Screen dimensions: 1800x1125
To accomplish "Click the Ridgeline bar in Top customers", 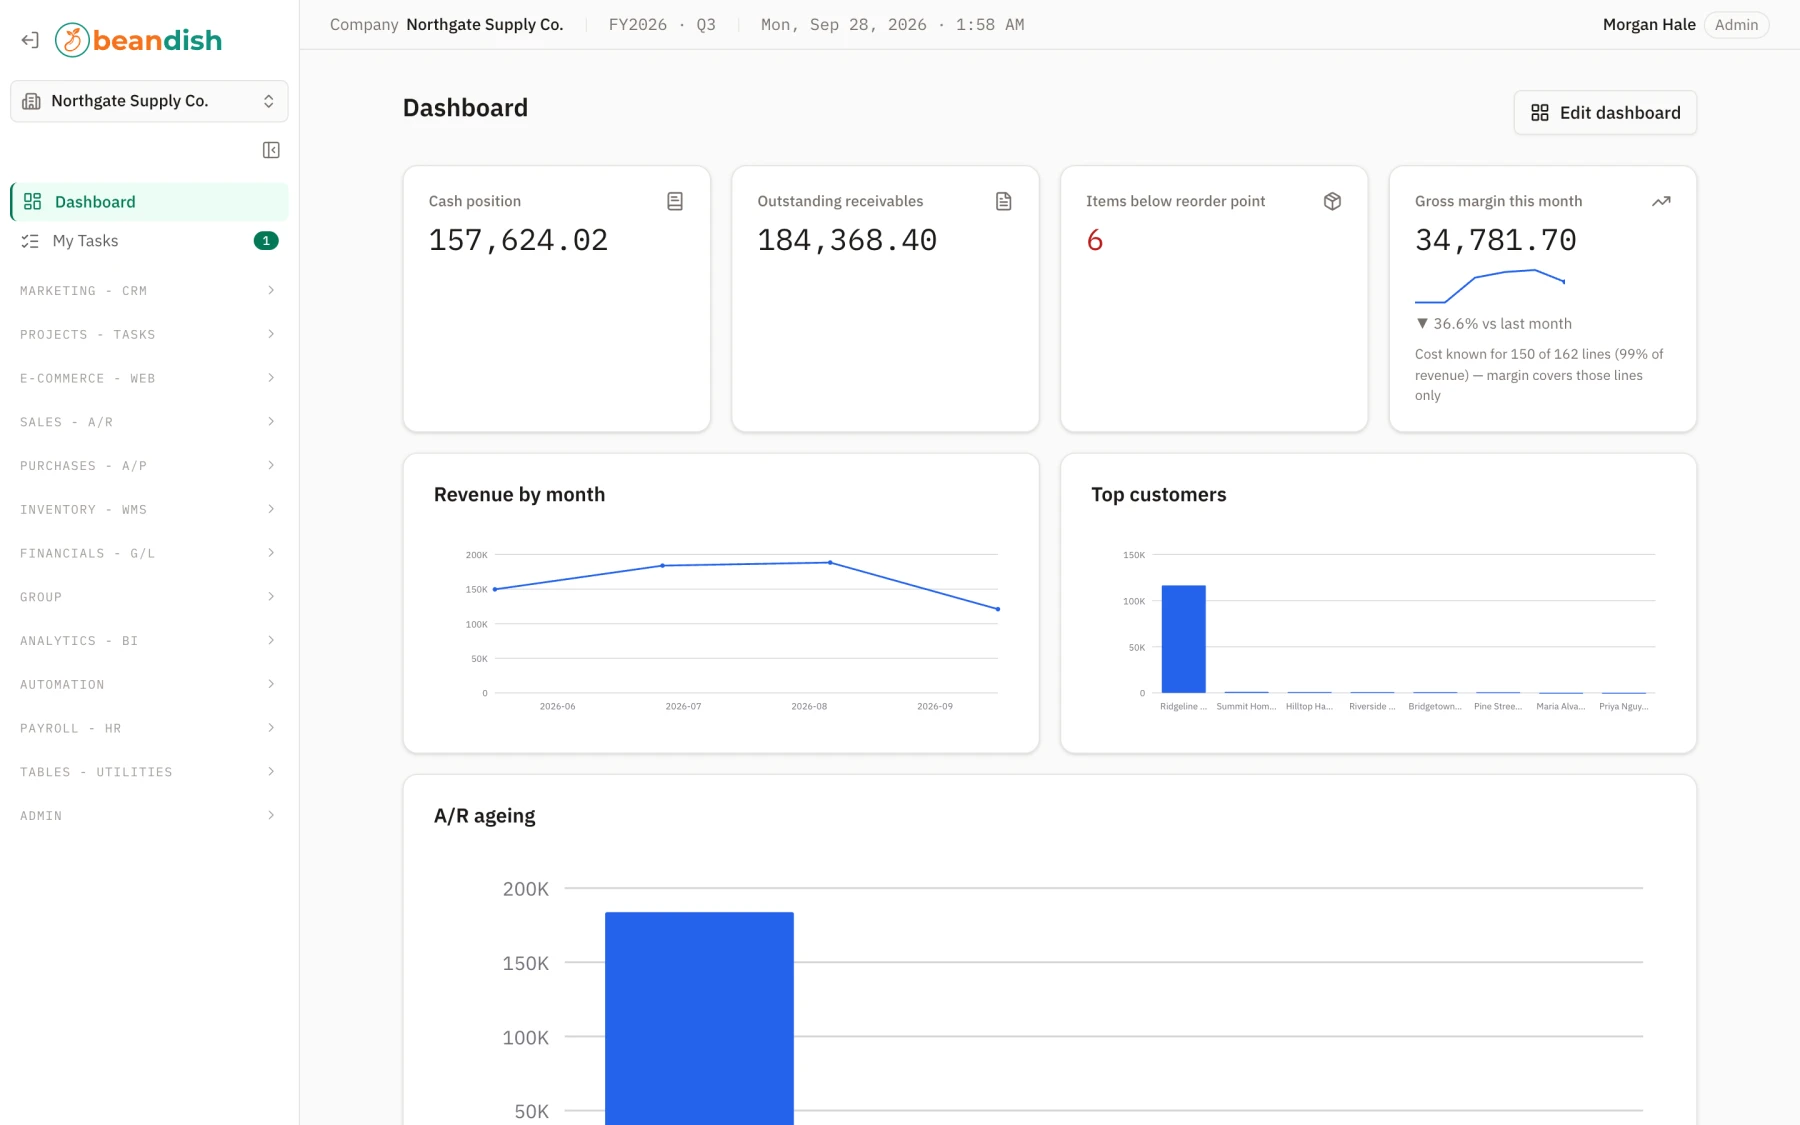I will (x=1183, y=639).
